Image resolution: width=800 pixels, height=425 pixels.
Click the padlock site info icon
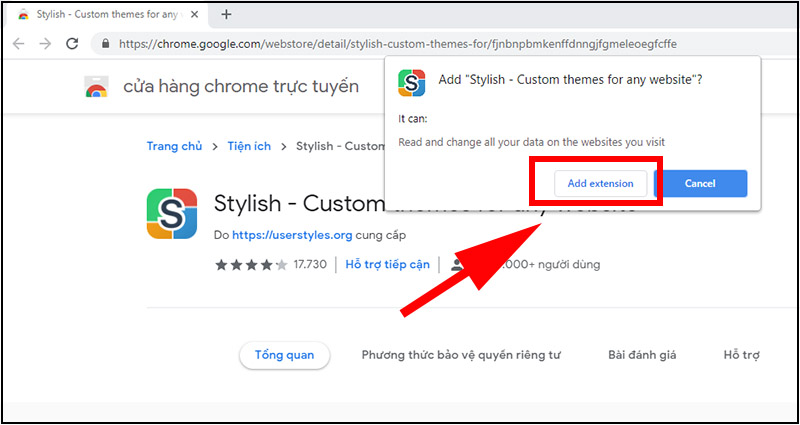(x=106, y=44)
